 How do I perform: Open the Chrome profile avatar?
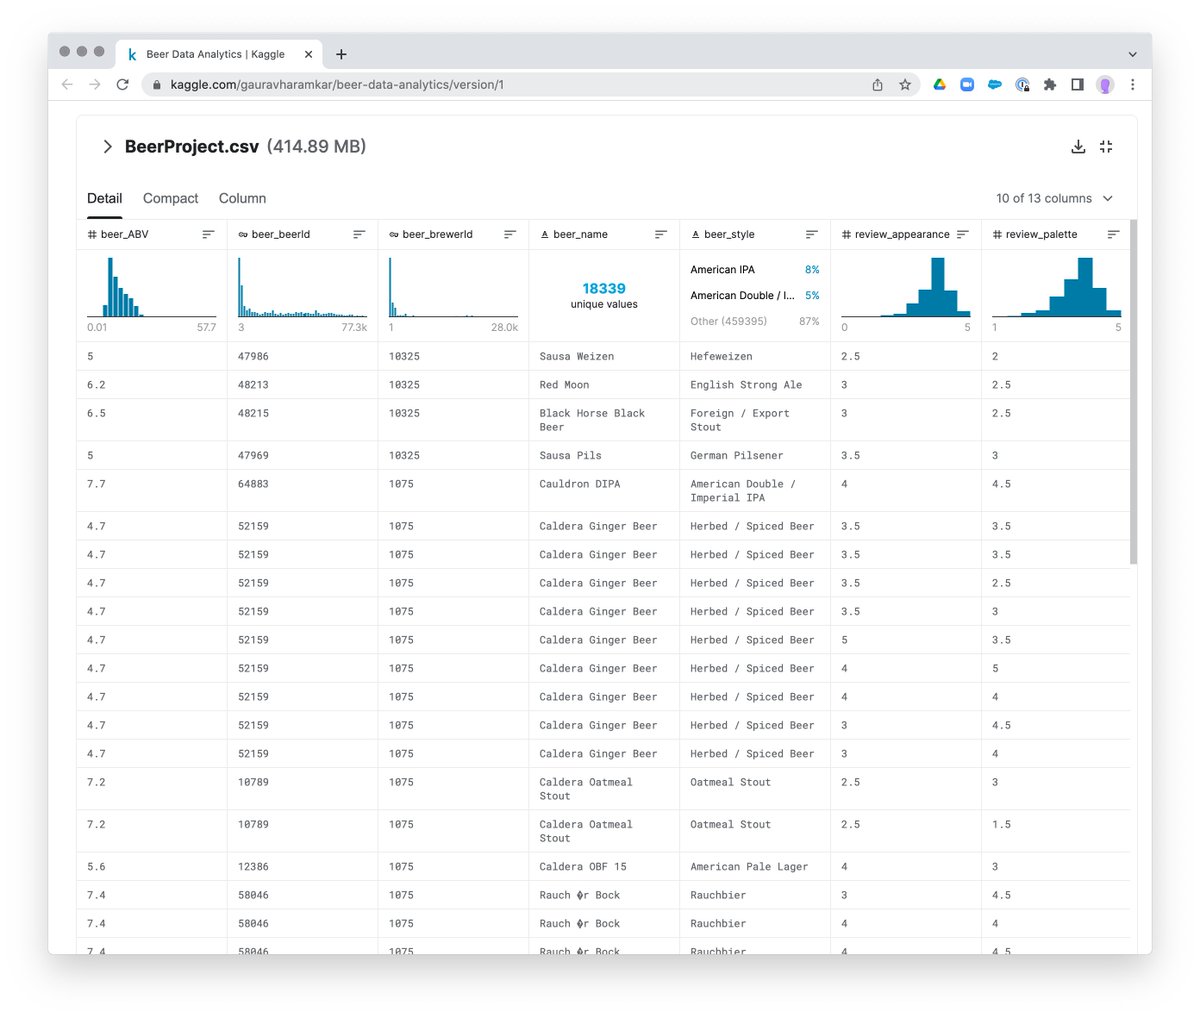[x=1105, y=85]
